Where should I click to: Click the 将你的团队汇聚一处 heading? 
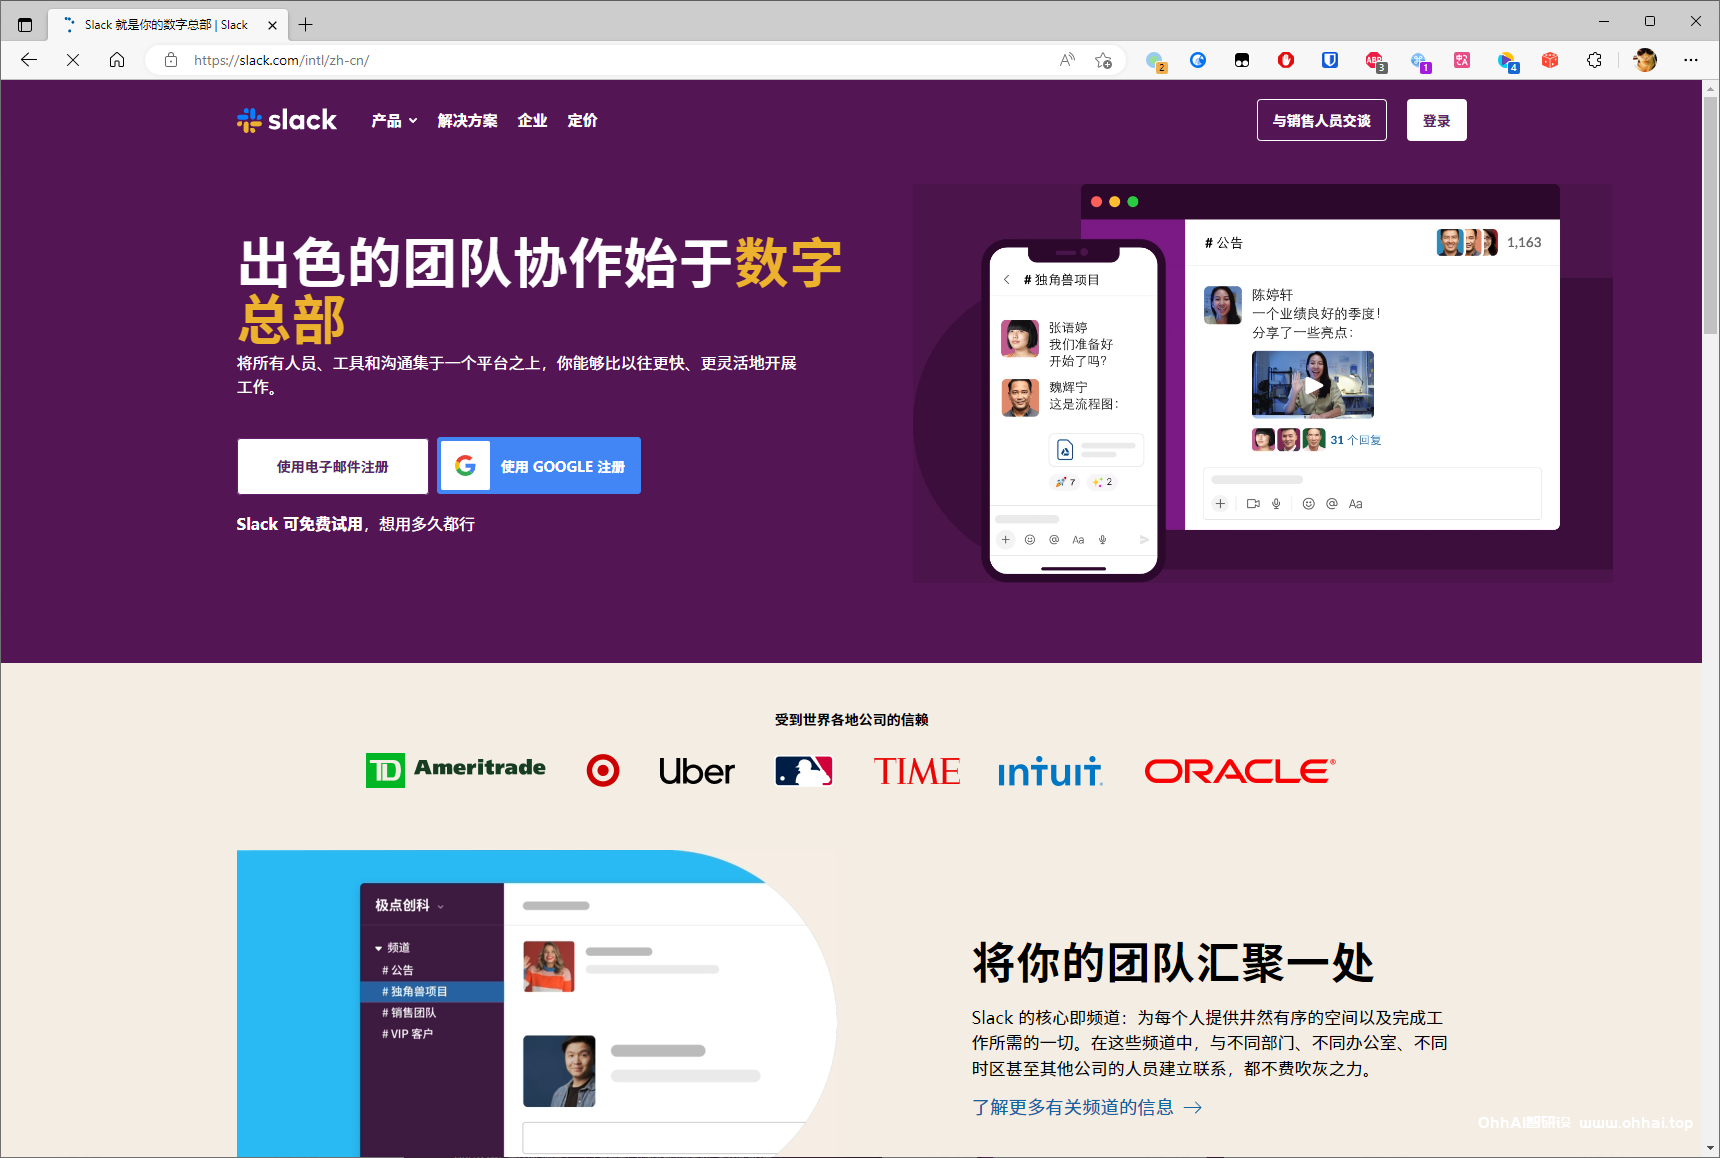1173,963
